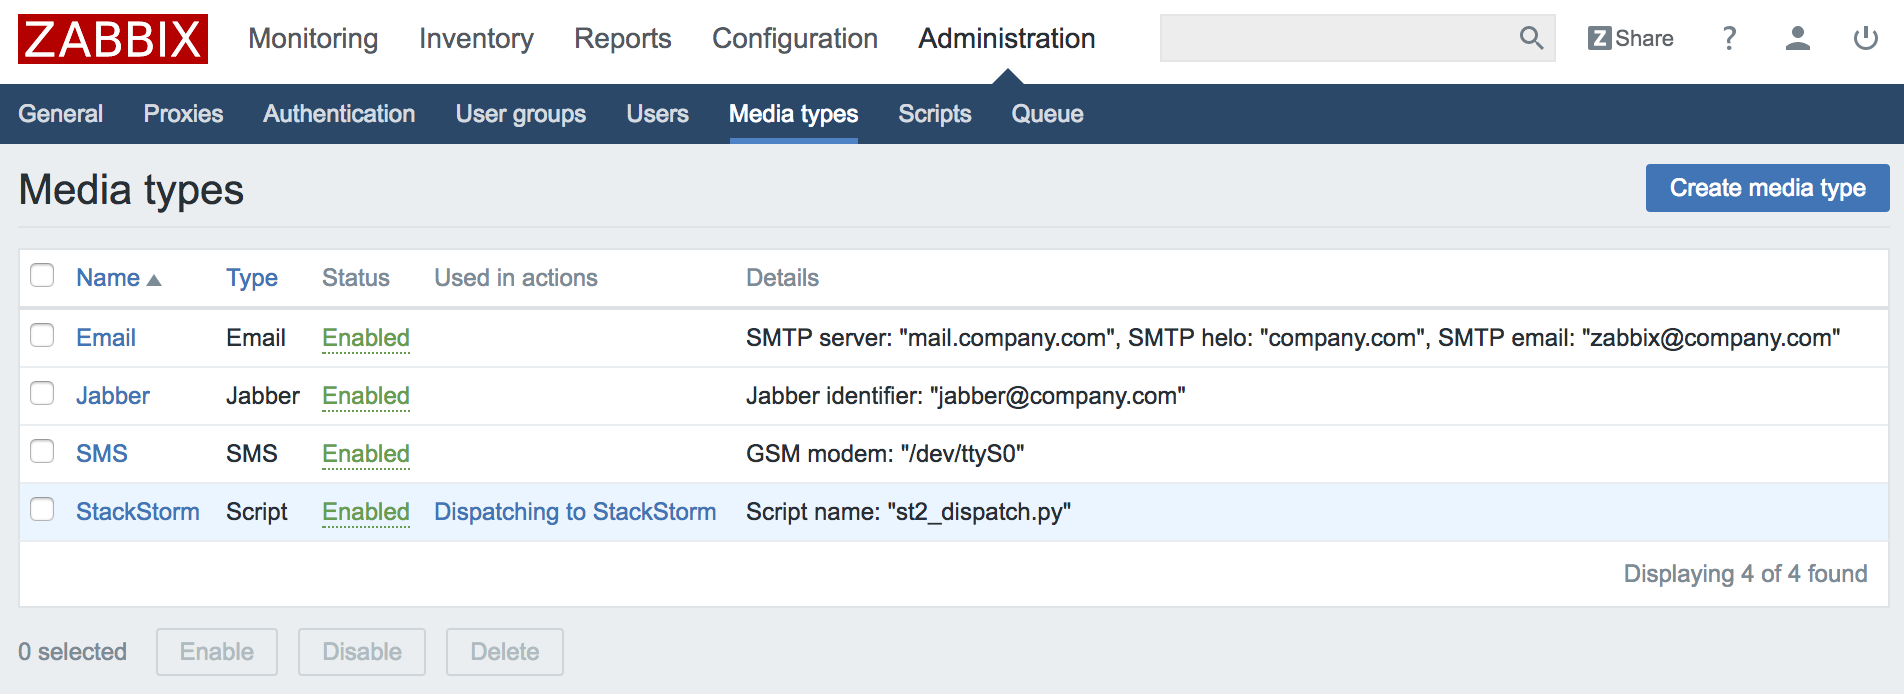
Task: Check the StackStorm row checkbox
Action: 42,509
